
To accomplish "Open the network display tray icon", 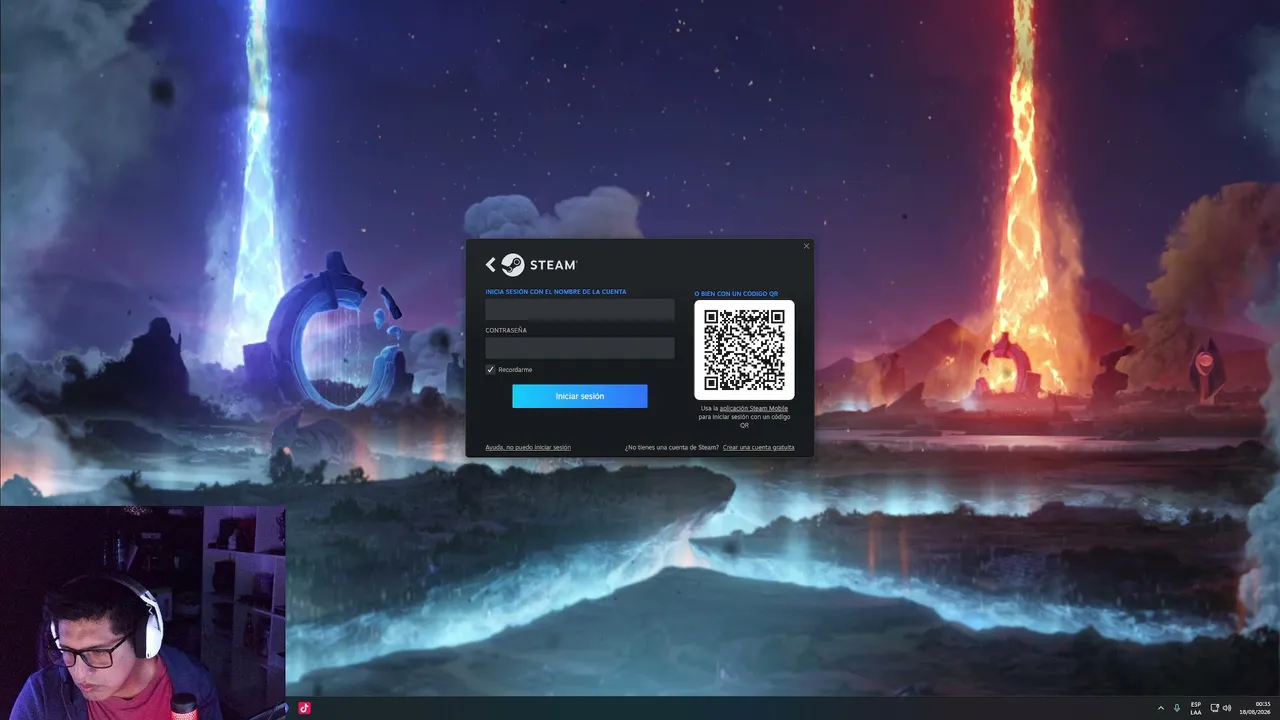I will click(x=1214, y=708).
